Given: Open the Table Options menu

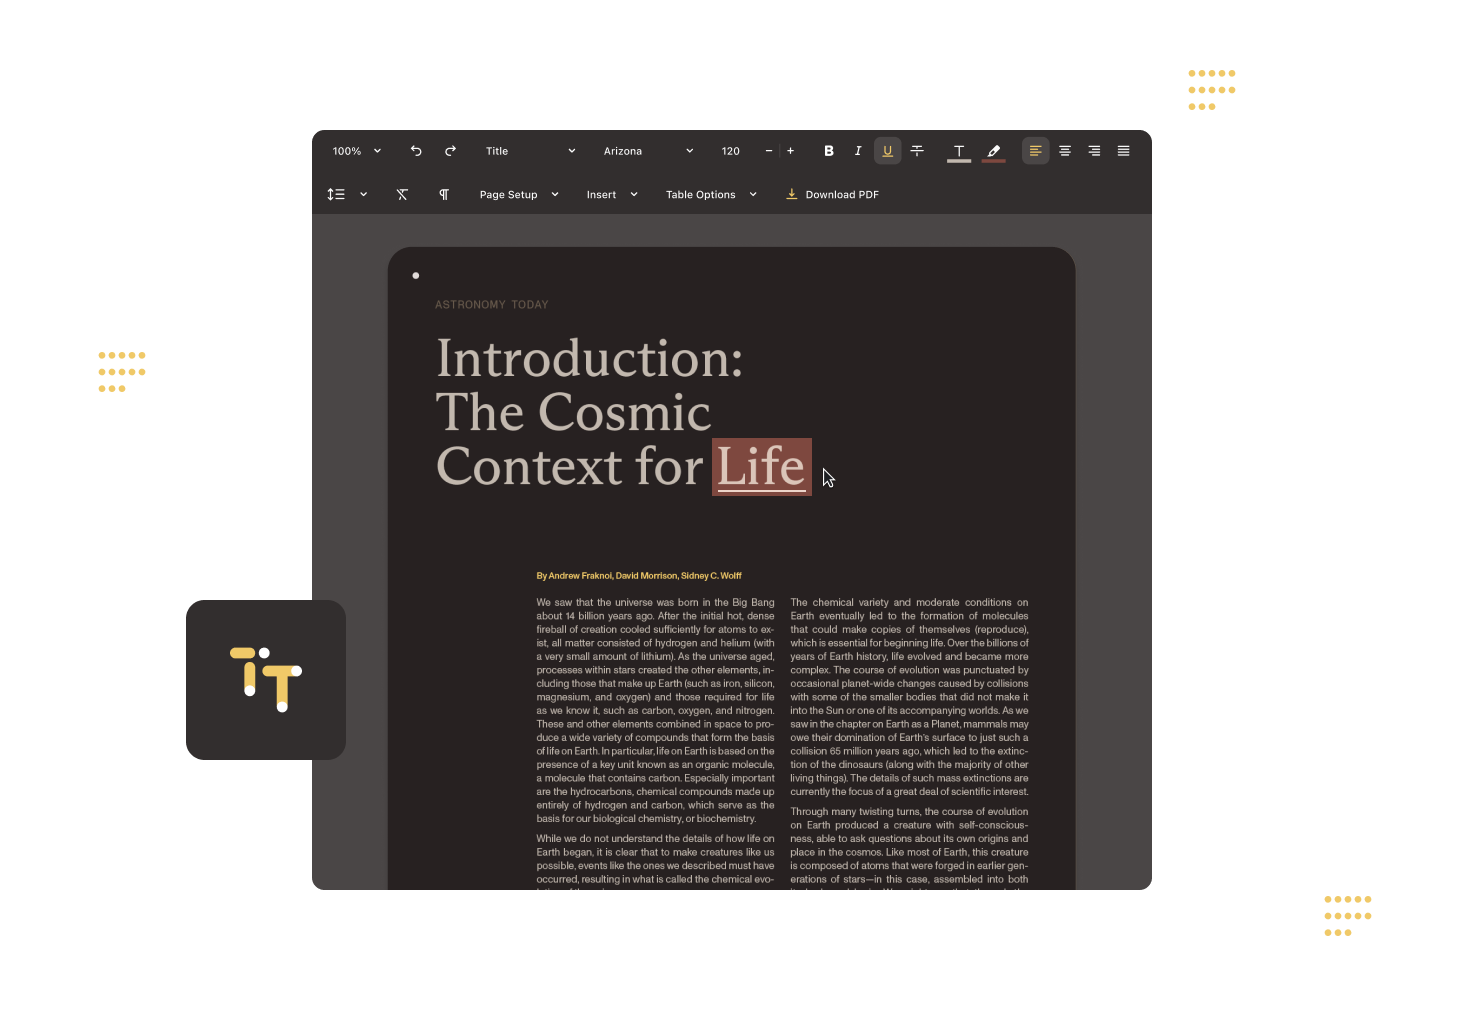Looking at the screenshot, I should coord(711,195).
